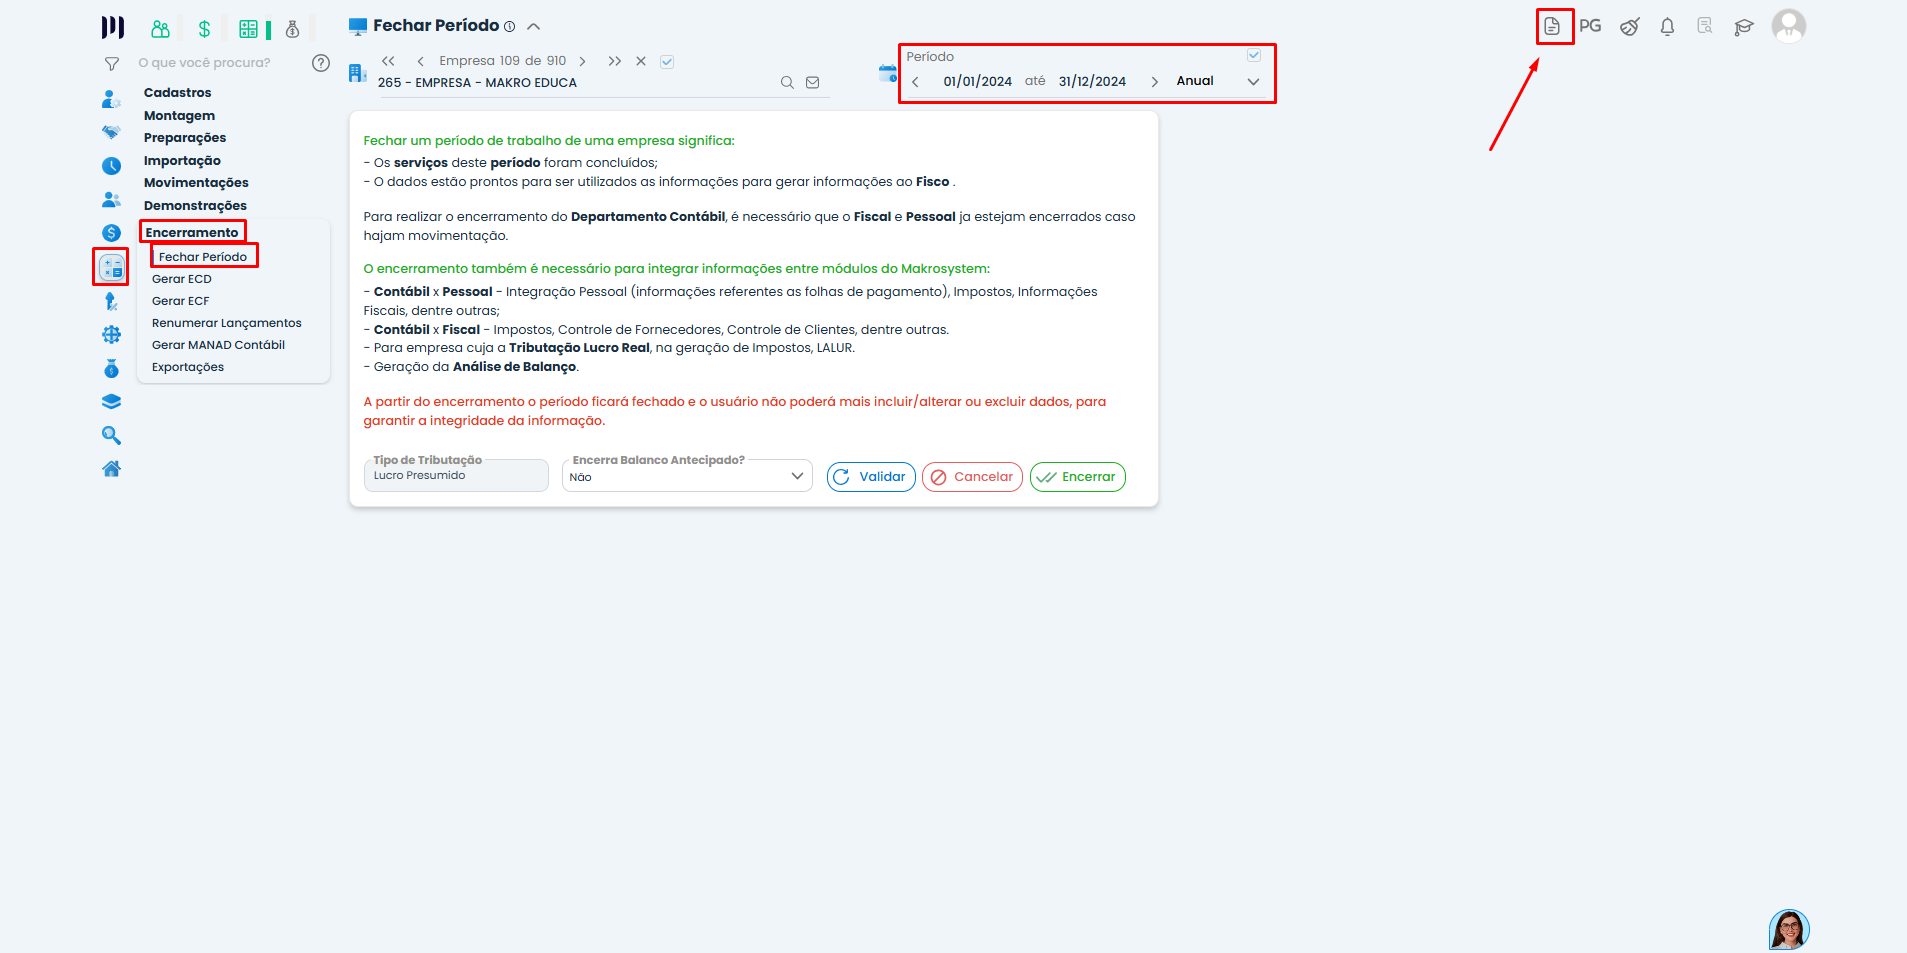Click the green dollar sign module icon

click(204, 29)
